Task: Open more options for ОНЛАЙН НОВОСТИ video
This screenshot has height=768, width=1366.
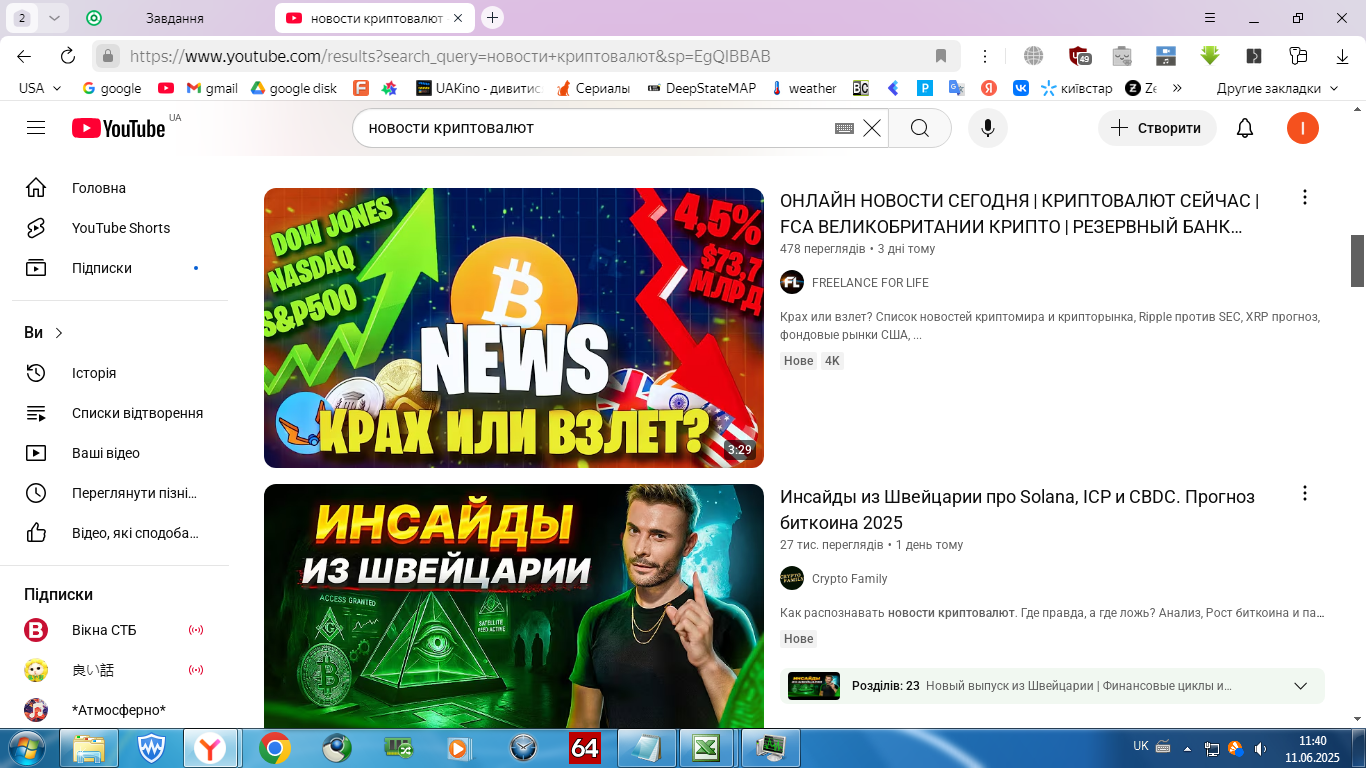Action: click(1304, 197)
